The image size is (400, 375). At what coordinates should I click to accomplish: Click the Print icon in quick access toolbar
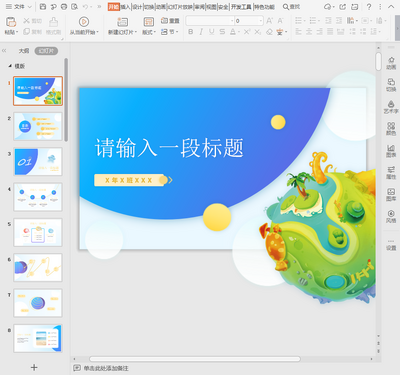tap(64, 7)
